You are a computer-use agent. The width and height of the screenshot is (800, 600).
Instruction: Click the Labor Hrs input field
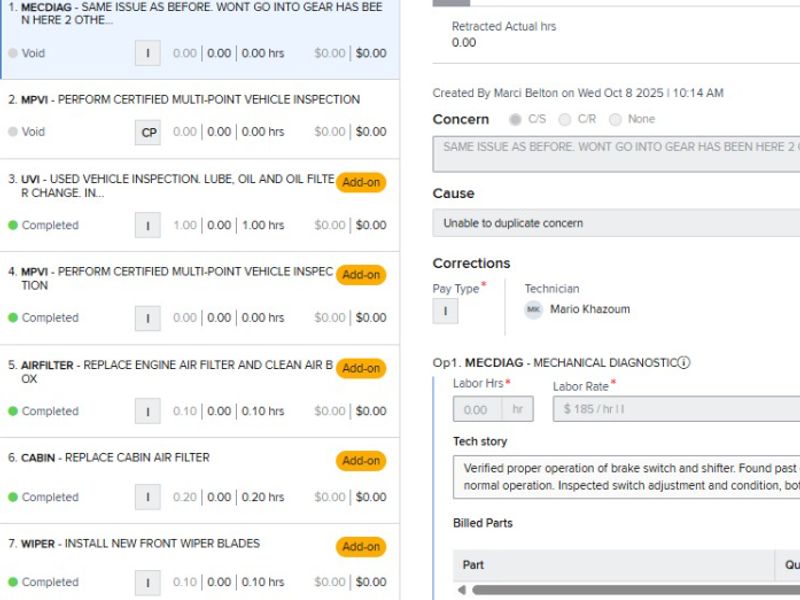(x=478, y=409)
